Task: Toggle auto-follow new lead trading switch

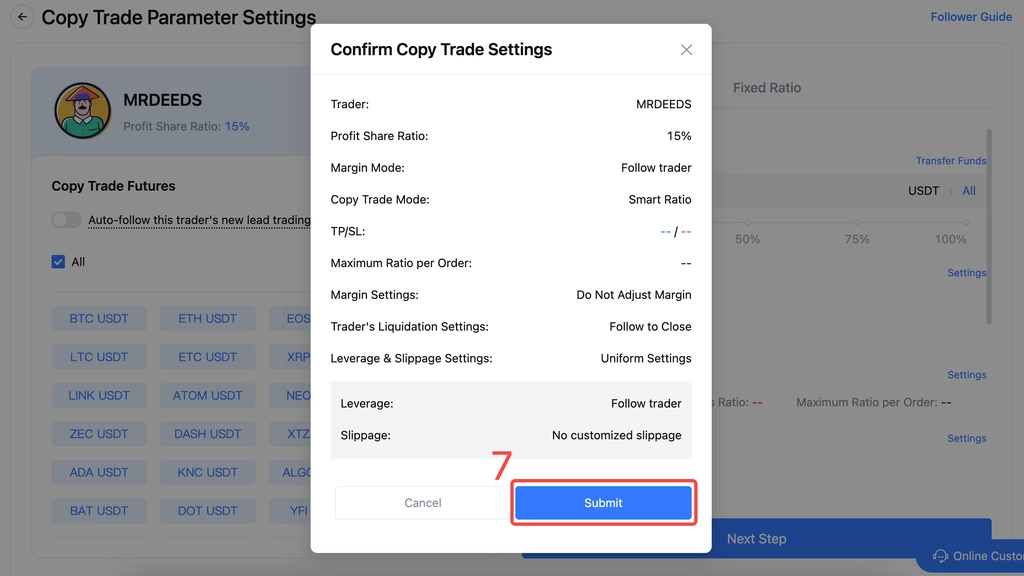Action: click(66, 220)
